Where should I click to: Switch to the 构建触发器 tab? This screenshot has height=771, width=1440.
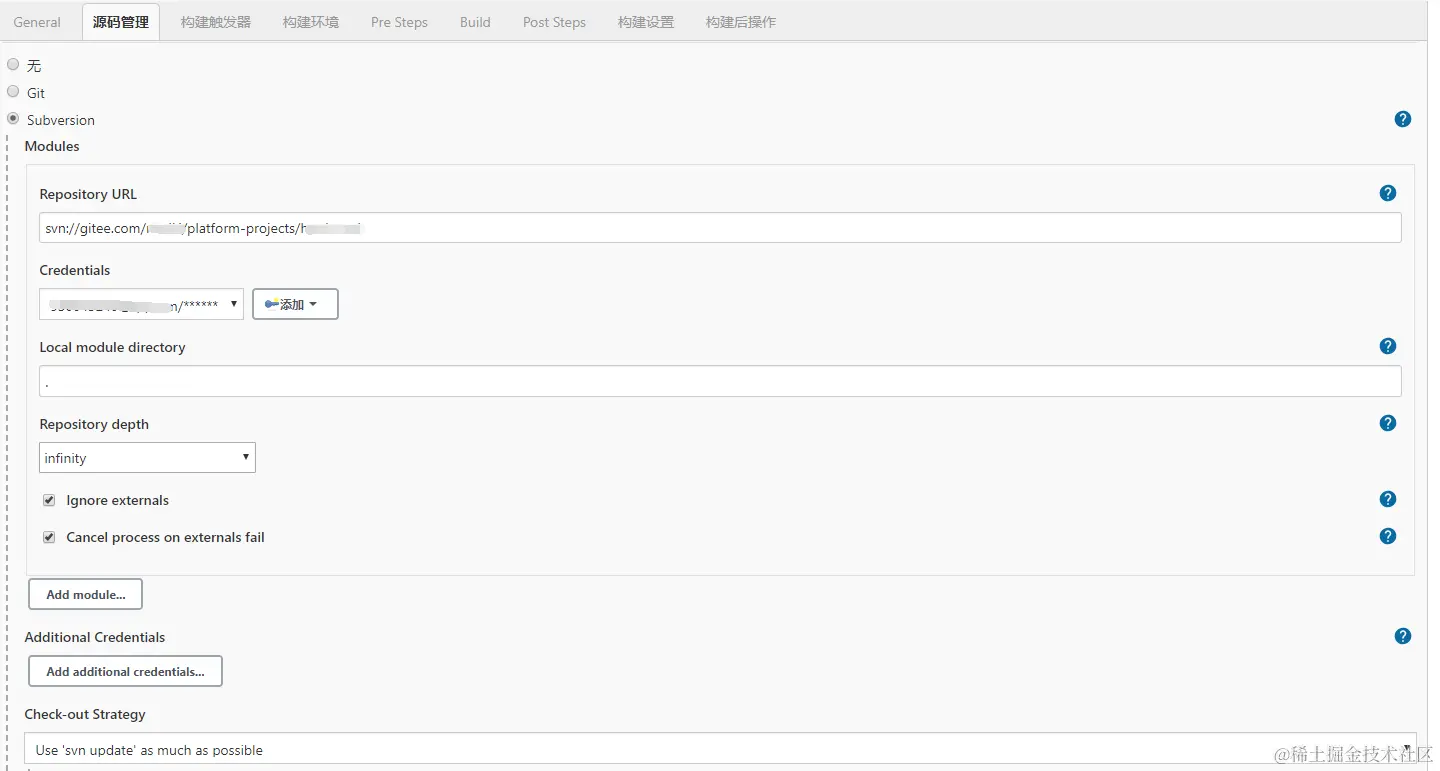[x=216, y=21]
